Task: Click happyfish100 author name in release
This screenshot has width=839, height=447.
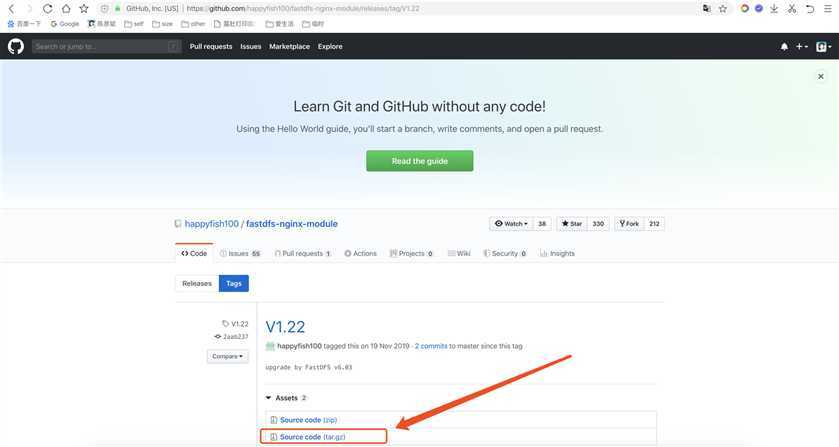Action: tap(299, 346)
